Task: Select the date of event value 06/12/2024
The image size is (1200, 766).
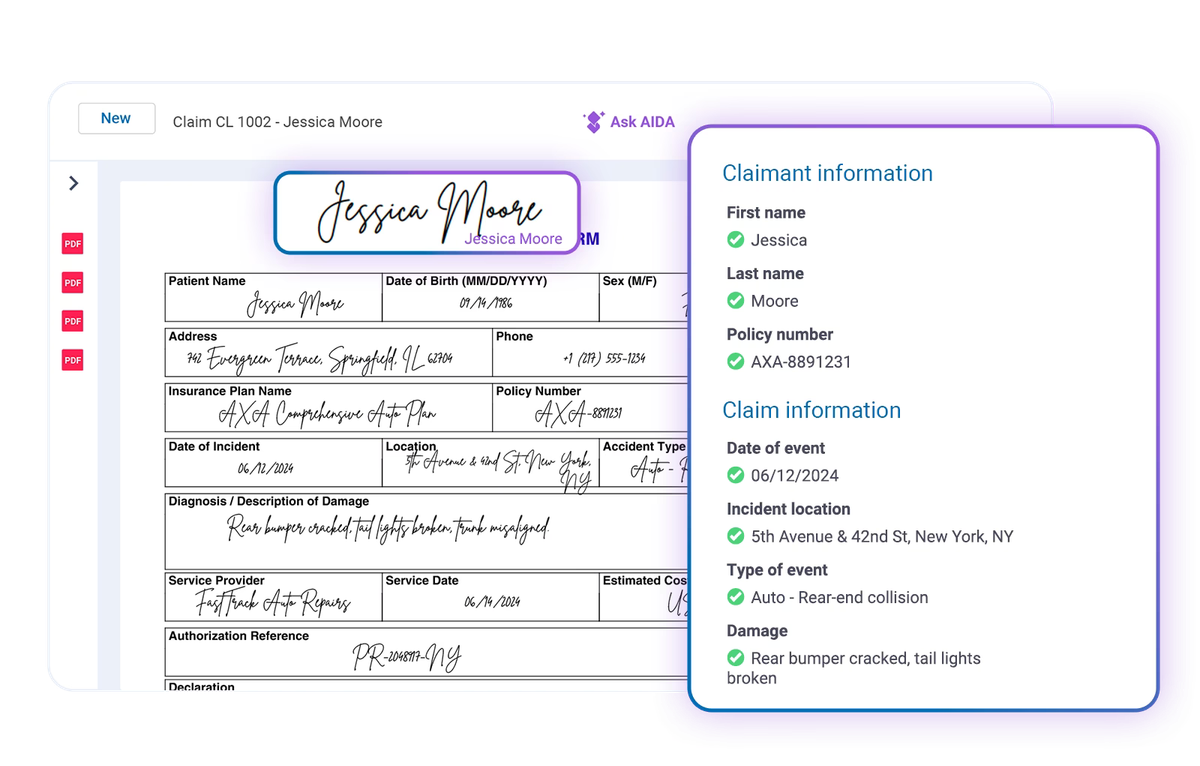Action: pyautogui.click(x=795, y=475)
